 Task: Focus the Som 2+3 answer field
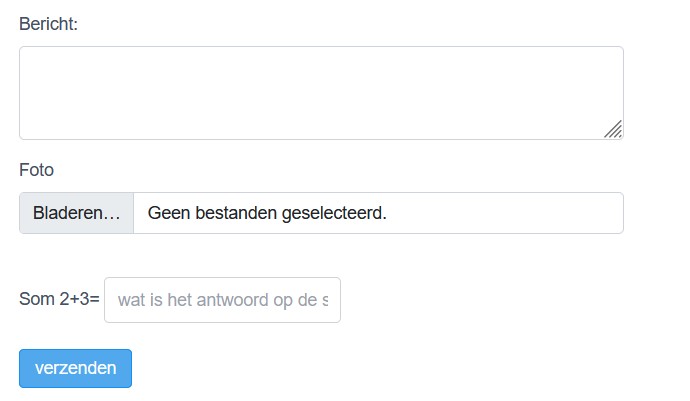pyautogui.click(x=222, y=300)
